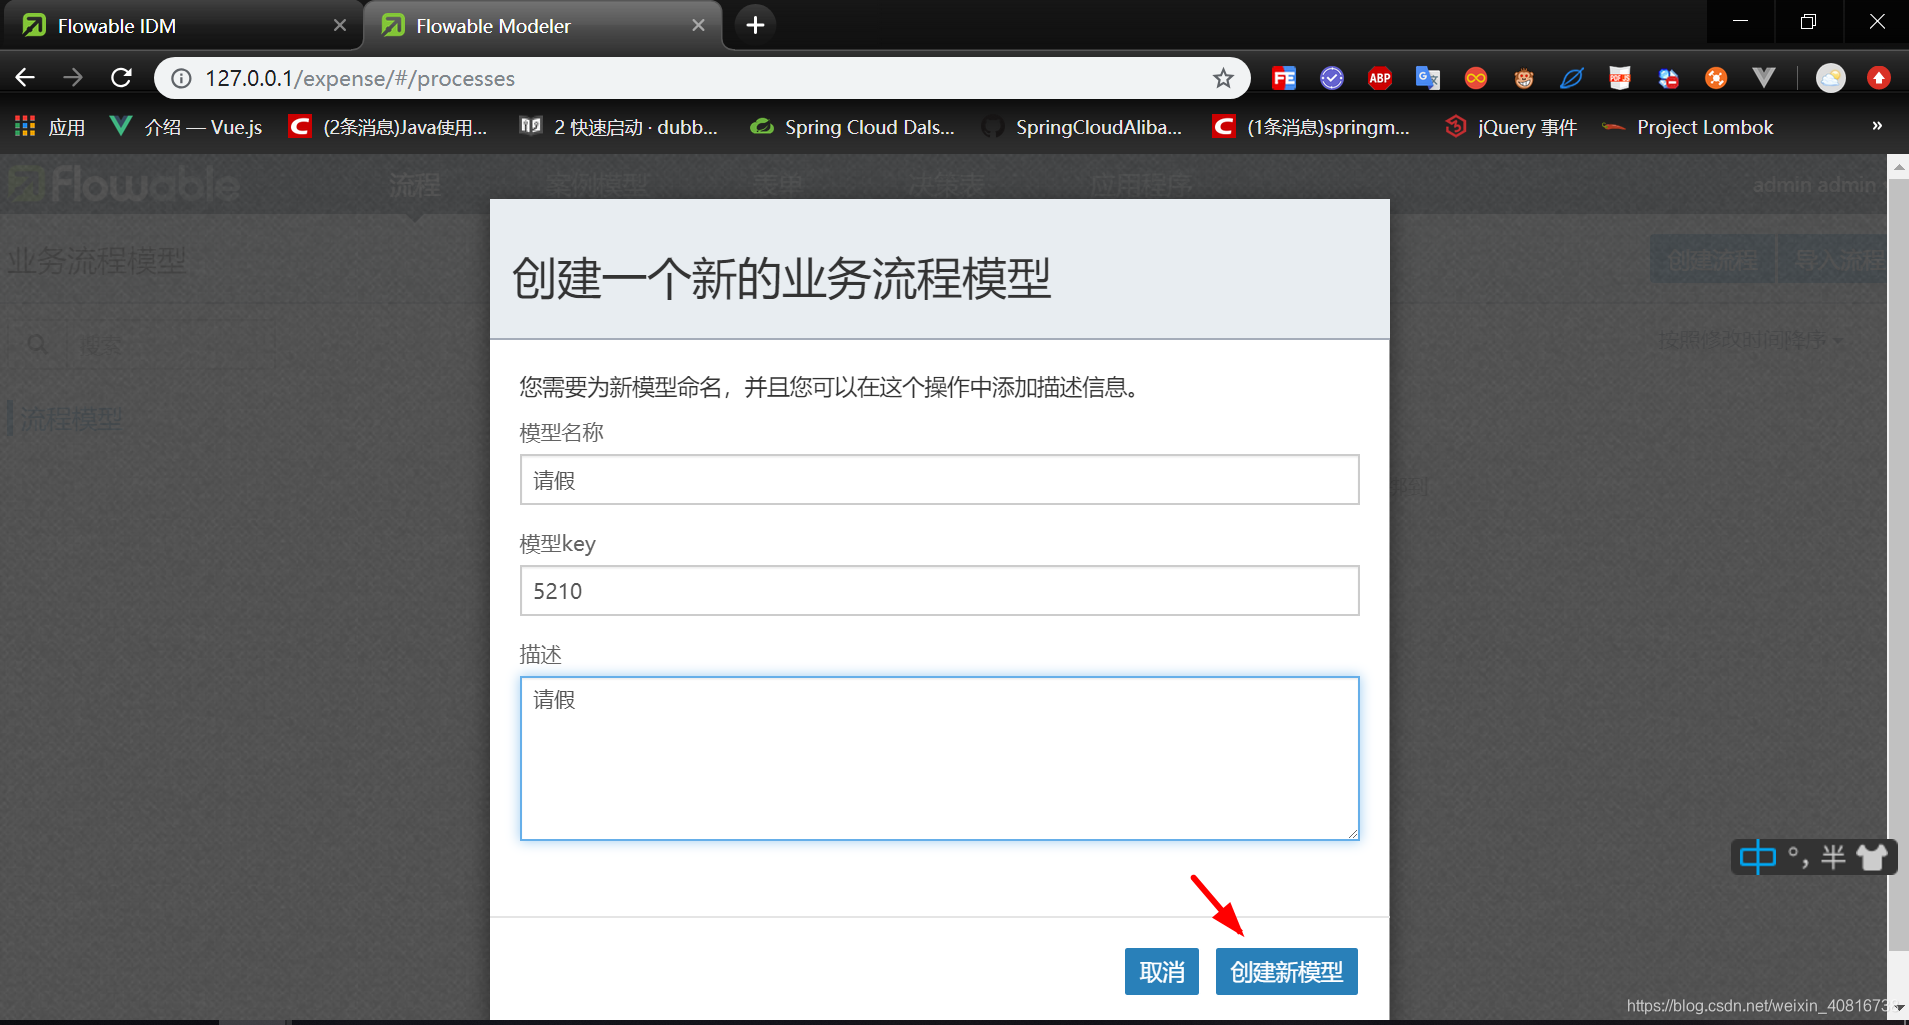Click the Flowable logo in the navbar
Viewport: 1909px width, 1025px height.
point(122,183)
